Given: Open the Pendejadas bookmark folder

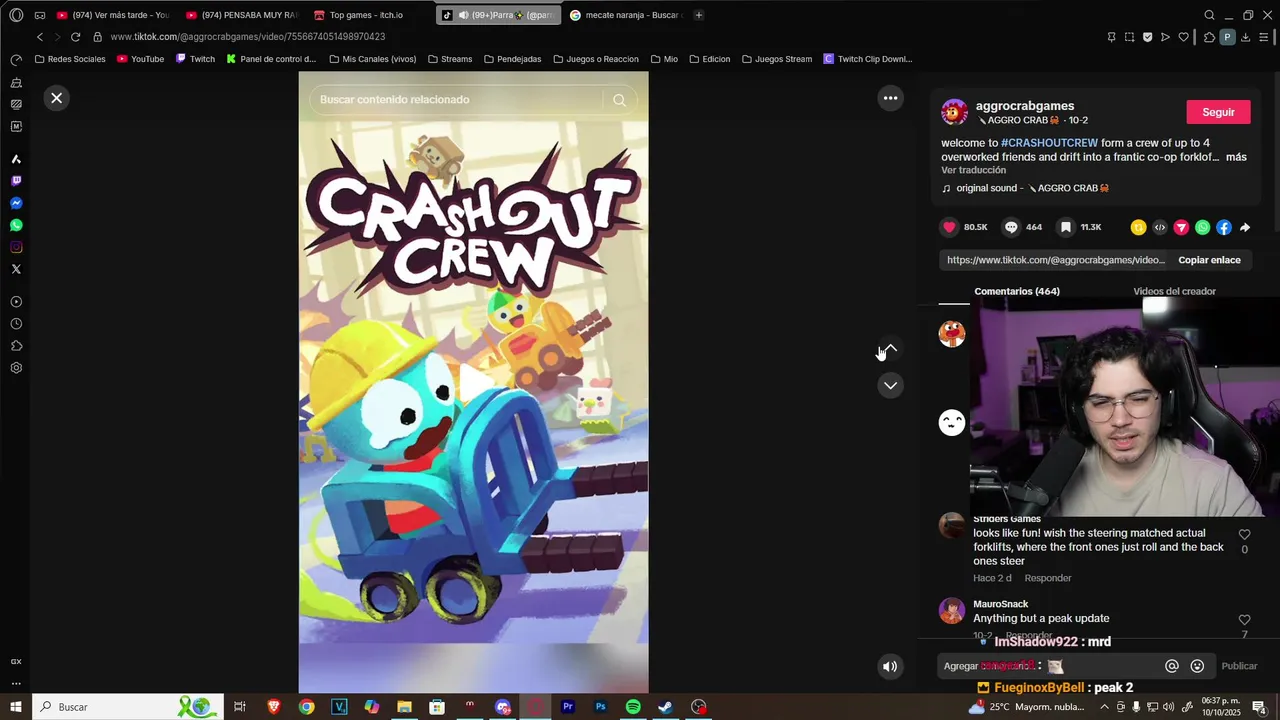Looking at the screenshot, I should (512, 59).
